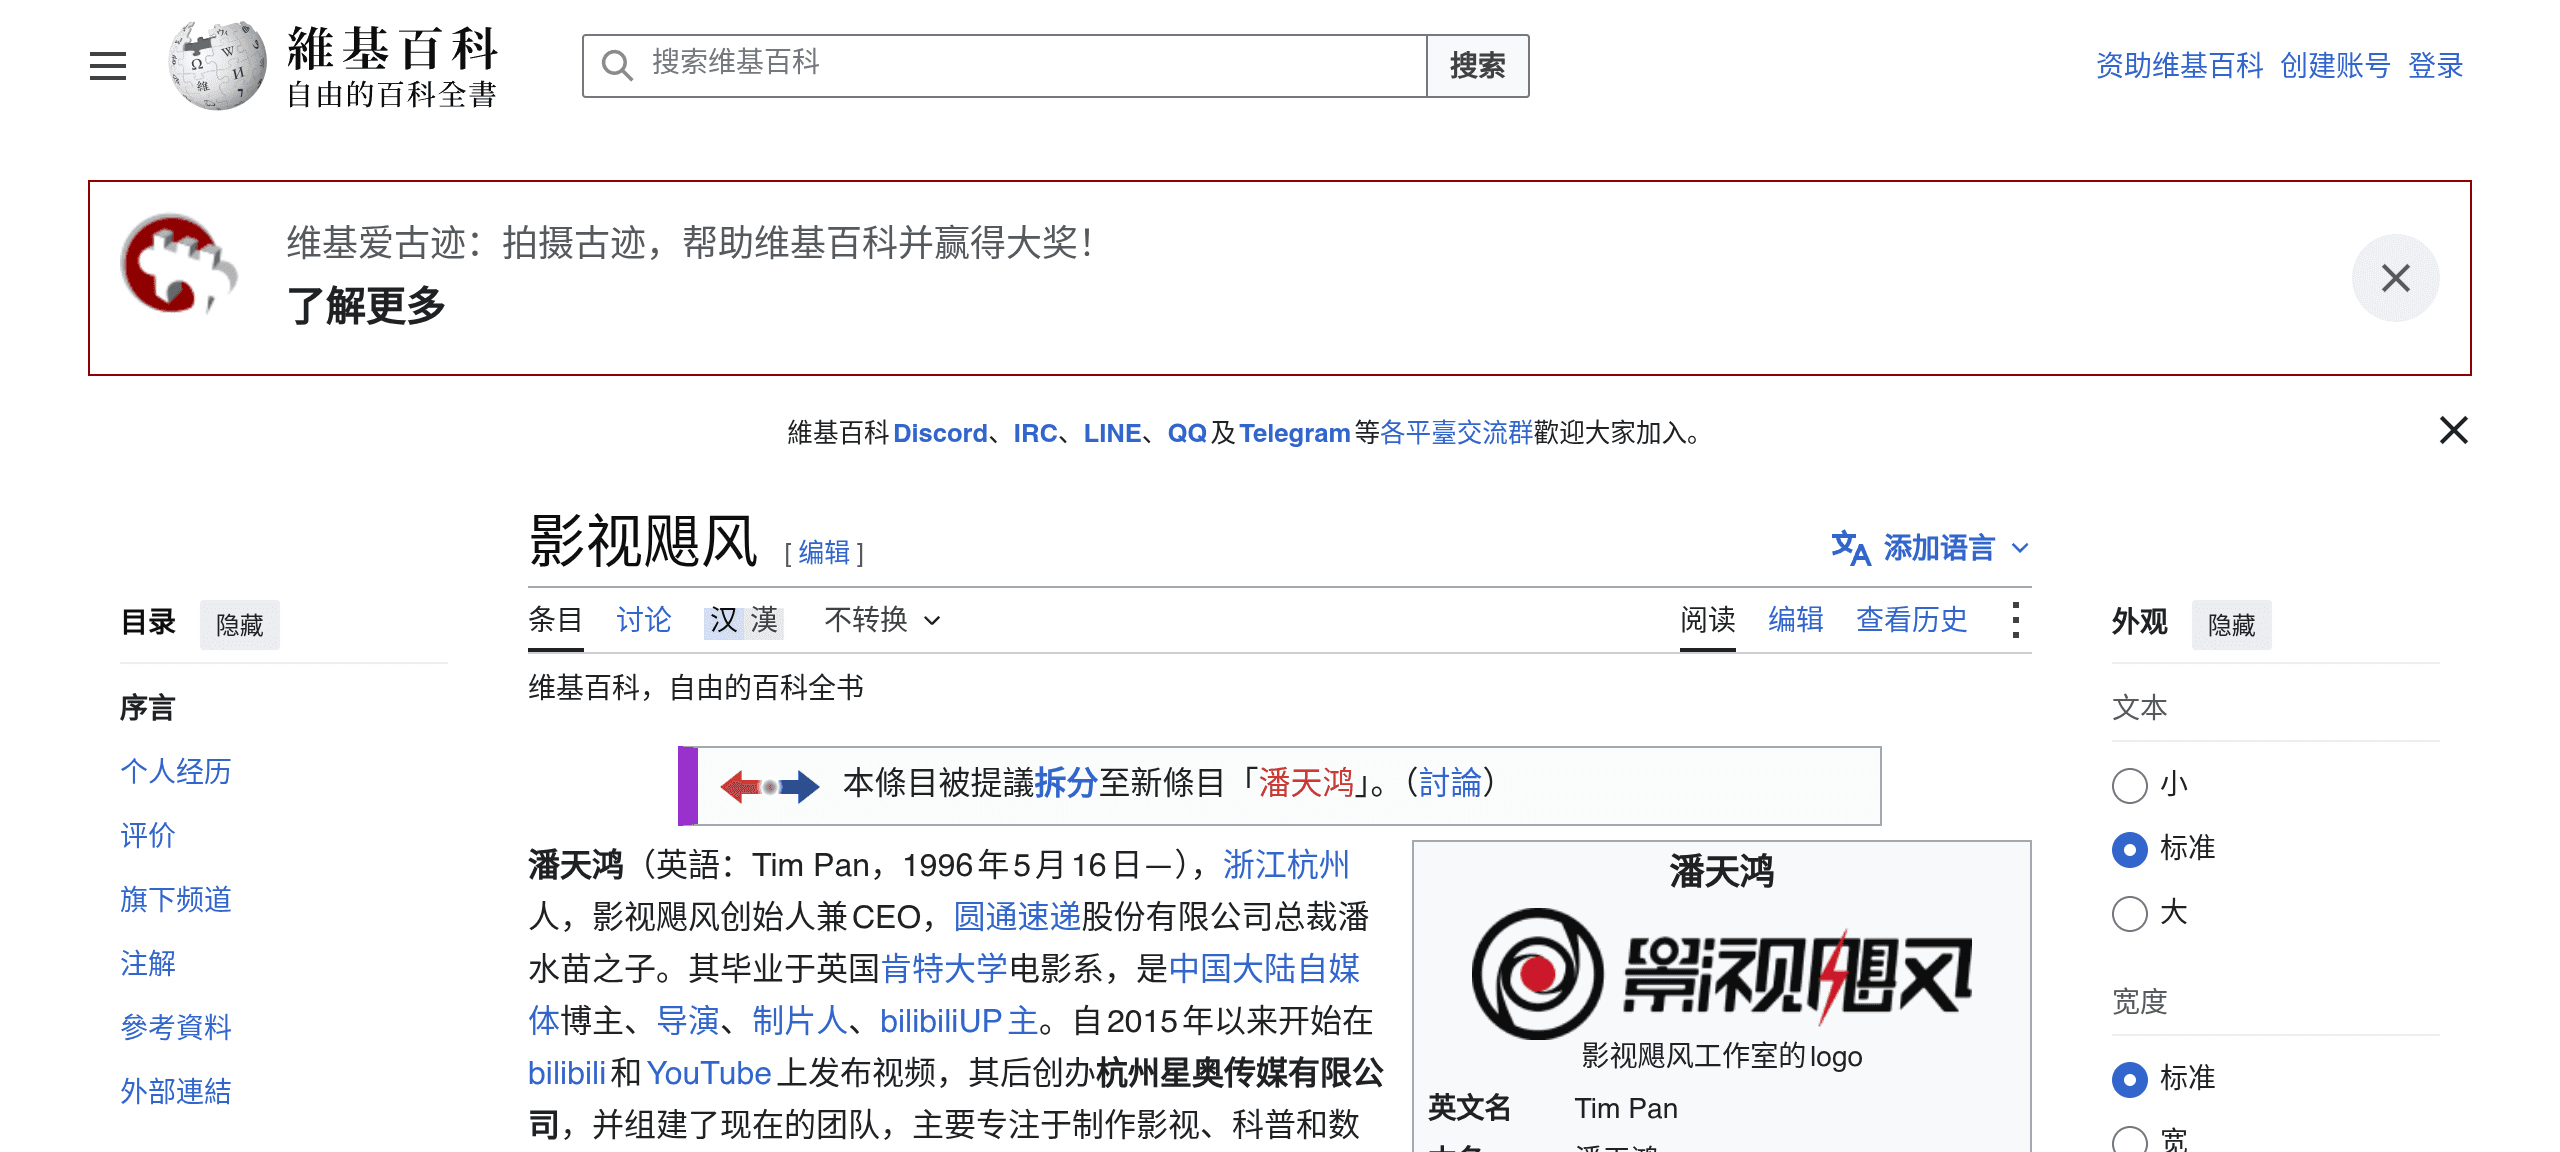Viewport: 2560px width, 1152px height.
Task: Select the 宽 width option
Action: click(2130, 1140)
